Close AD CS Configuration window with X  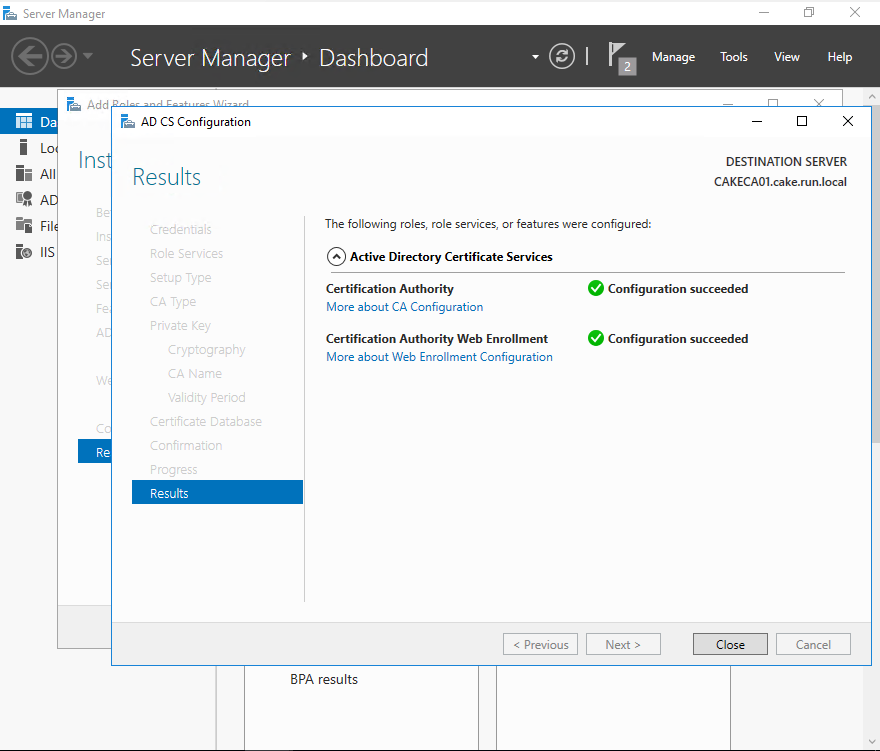click(847, 121)
